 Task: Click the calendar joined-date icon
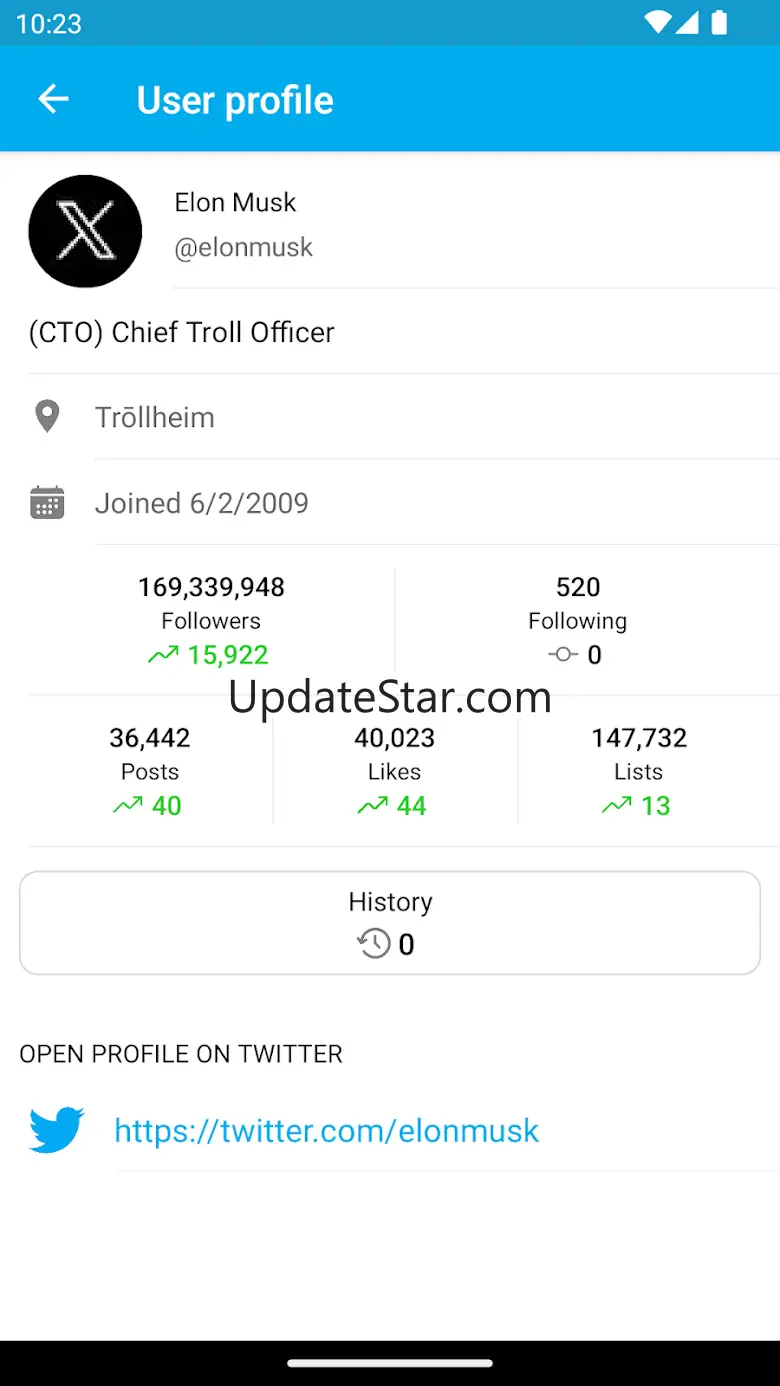[47, 503]
